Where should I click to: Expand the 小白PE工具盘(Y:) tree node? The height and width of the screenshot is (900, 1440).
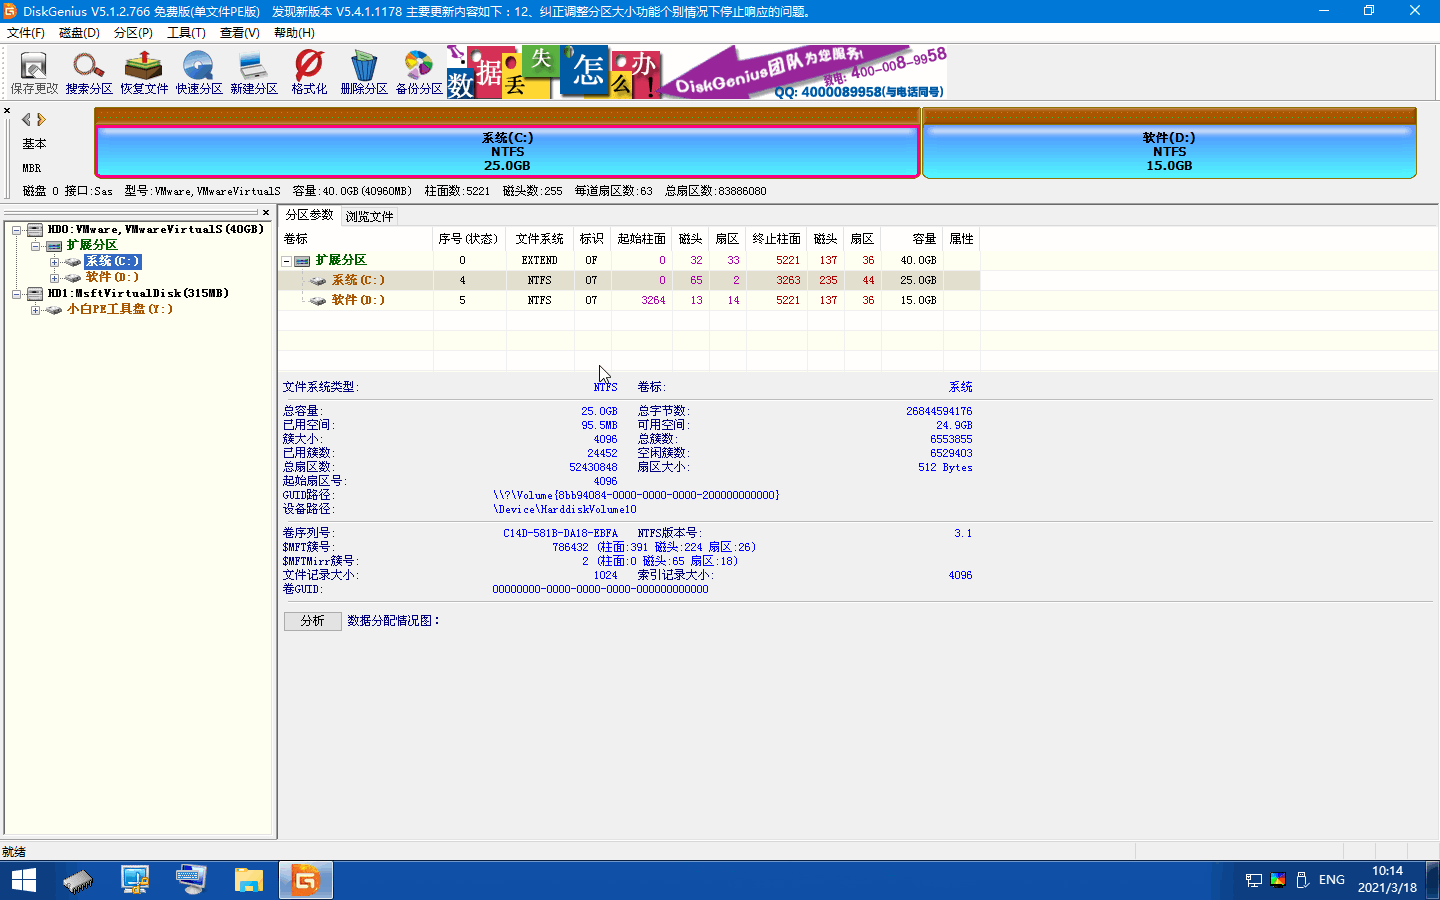35,310
